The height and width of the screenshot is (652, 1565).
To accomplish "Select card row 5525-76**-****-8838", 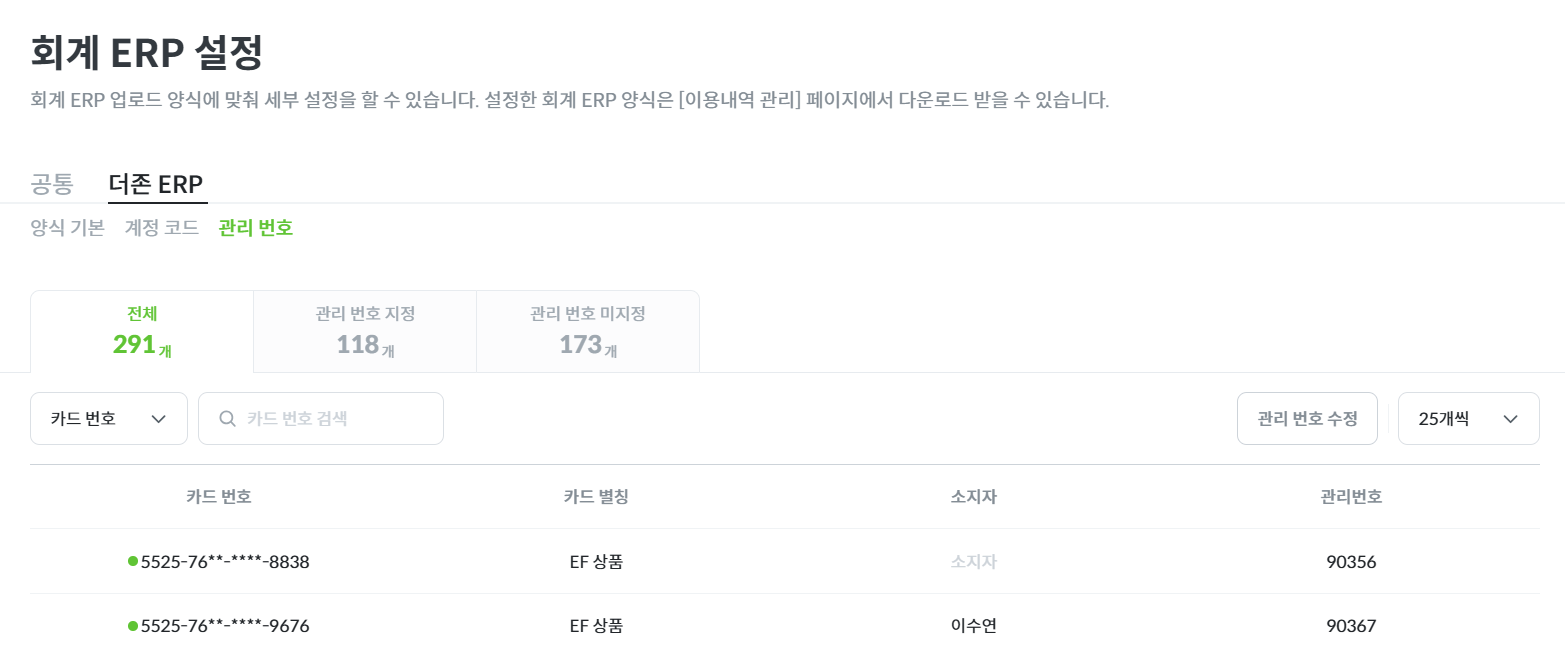I will (785, 561).
